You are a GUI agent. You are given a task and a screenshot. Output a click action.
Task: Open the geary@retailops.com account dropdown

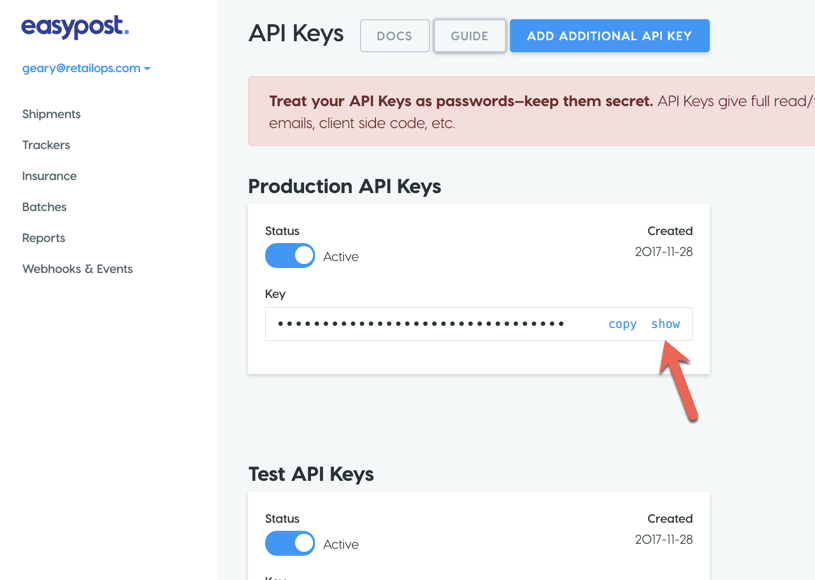[x=86, y=68]
